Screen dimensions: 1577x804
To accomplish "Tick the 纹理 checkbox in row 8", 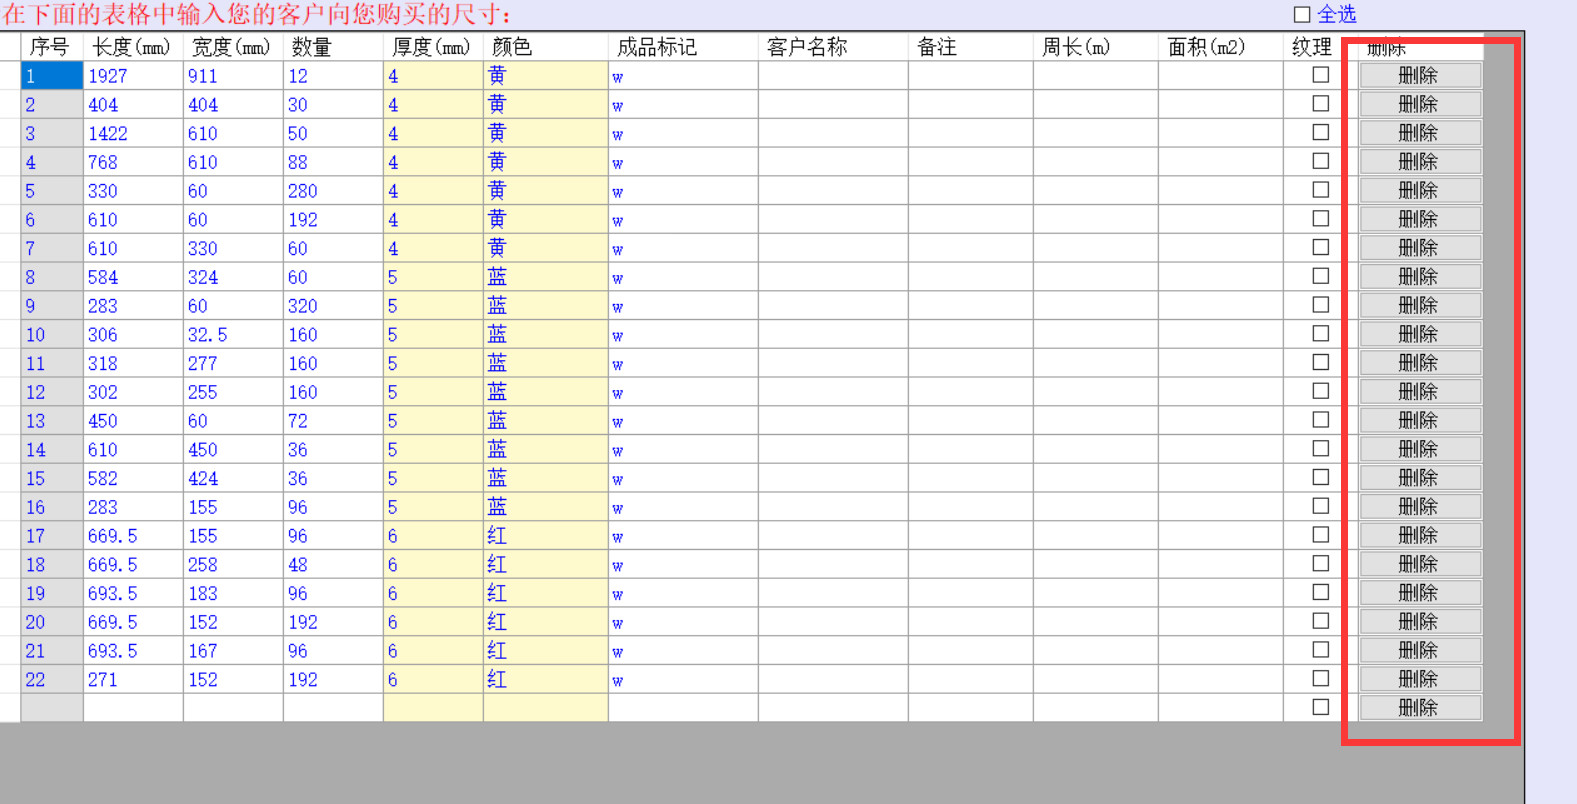I will pos(1321,275).
